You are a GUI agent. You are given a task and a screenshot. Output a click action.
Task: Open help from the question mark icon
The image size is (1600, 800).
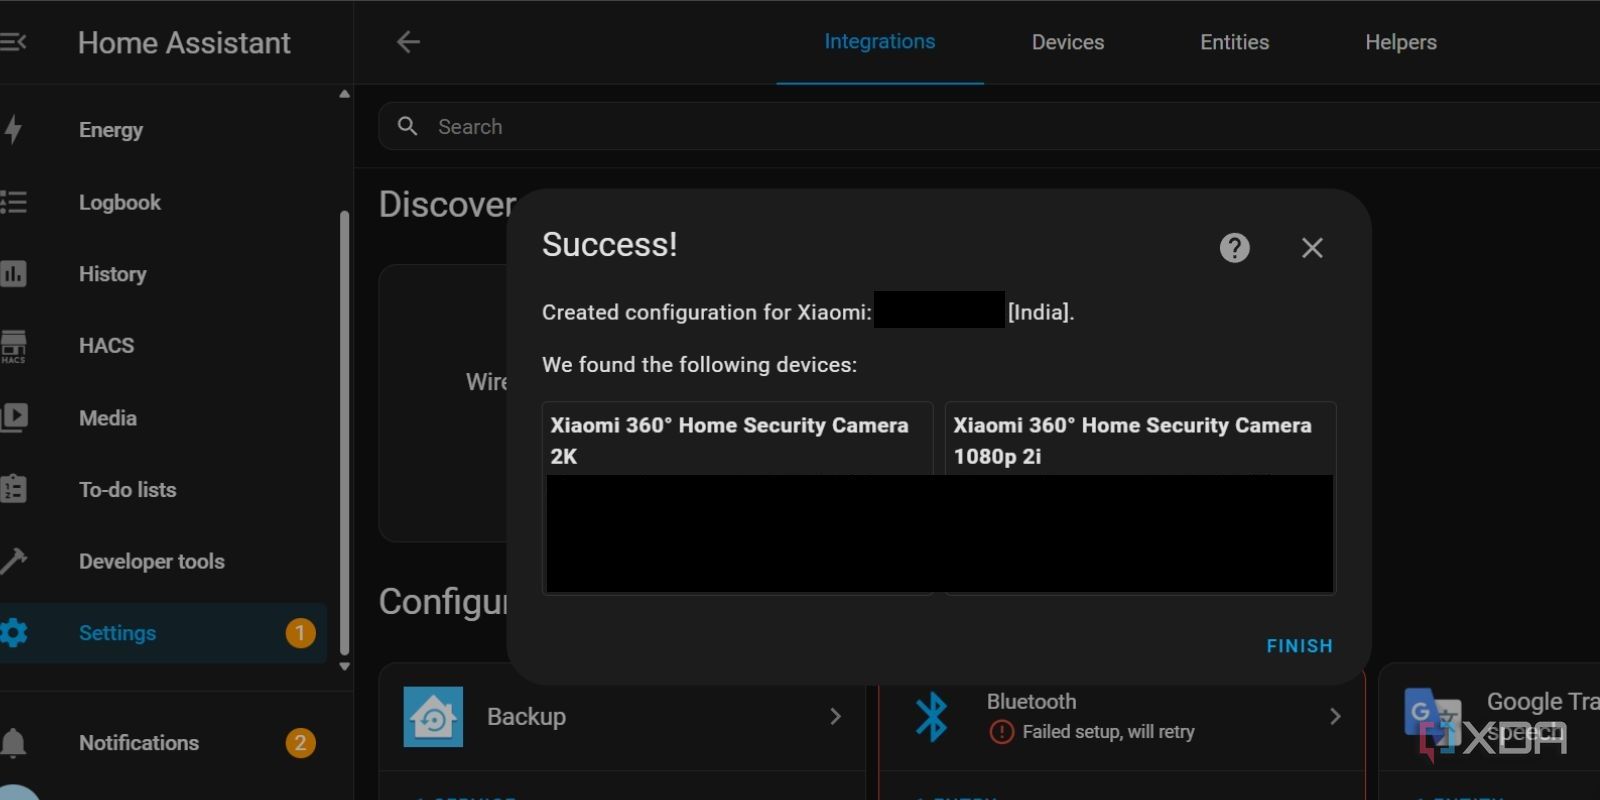[1235, 248]
